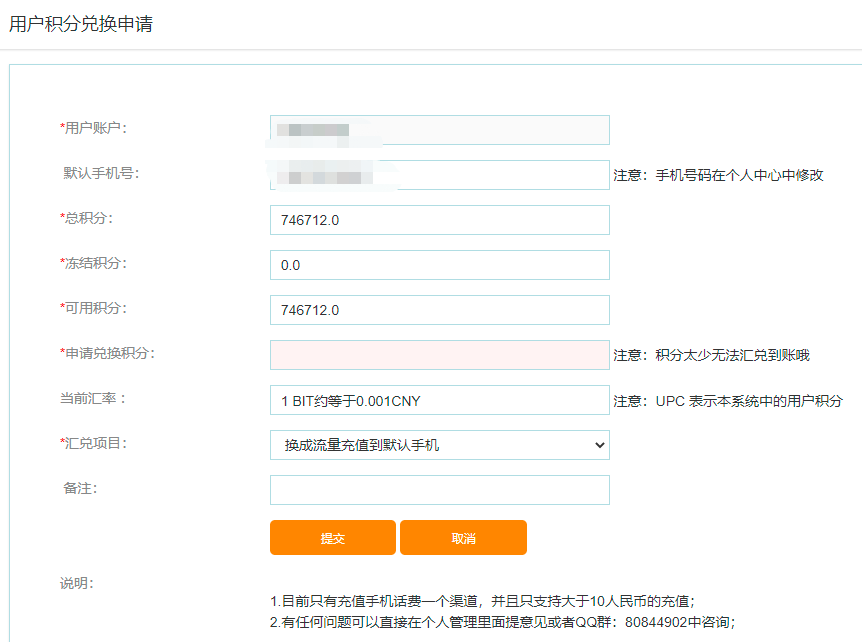
Task: Open the 汇兑项目 dropdown menu
Action: coord(438,444)
